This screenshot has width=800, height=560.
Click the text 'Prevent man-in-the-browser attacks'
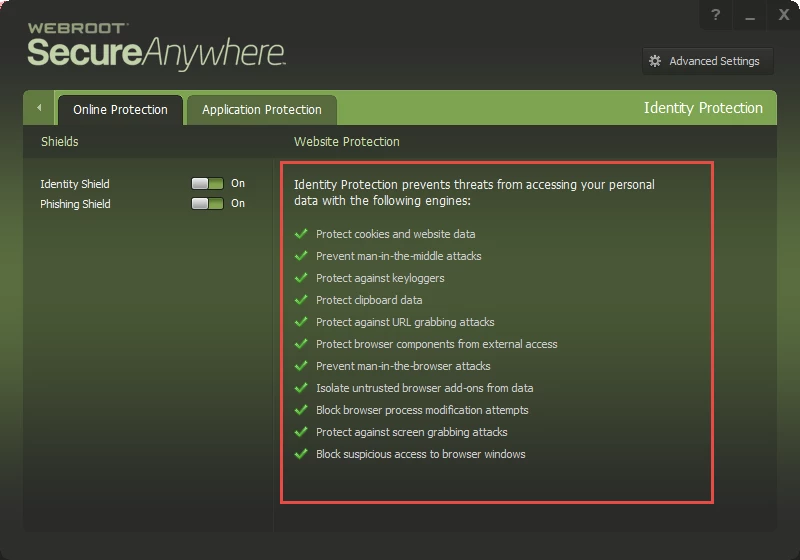click(x=403, y=366)
